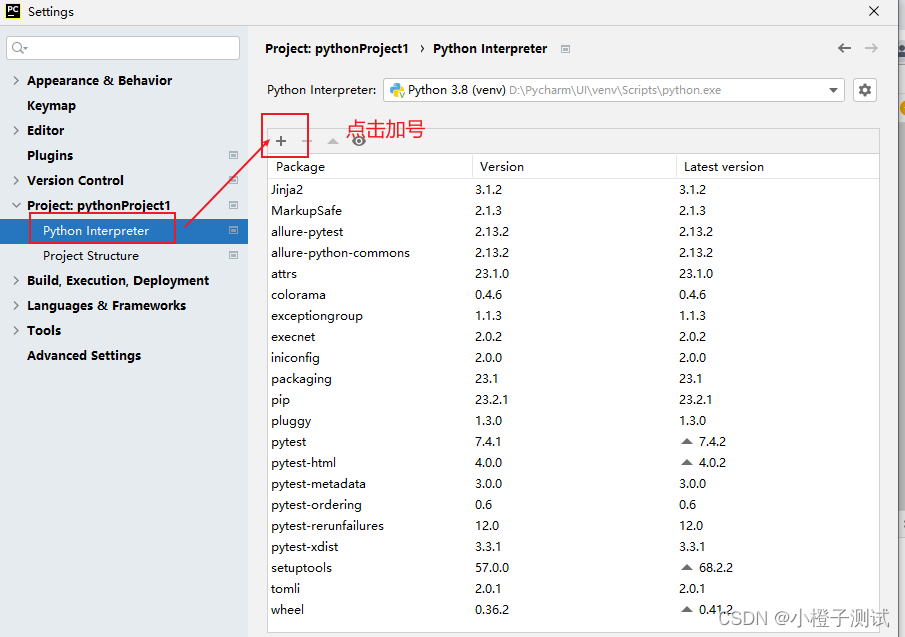Select the tomli package row
Viewport: 905px width, 637px height.
tap(573, 589)
